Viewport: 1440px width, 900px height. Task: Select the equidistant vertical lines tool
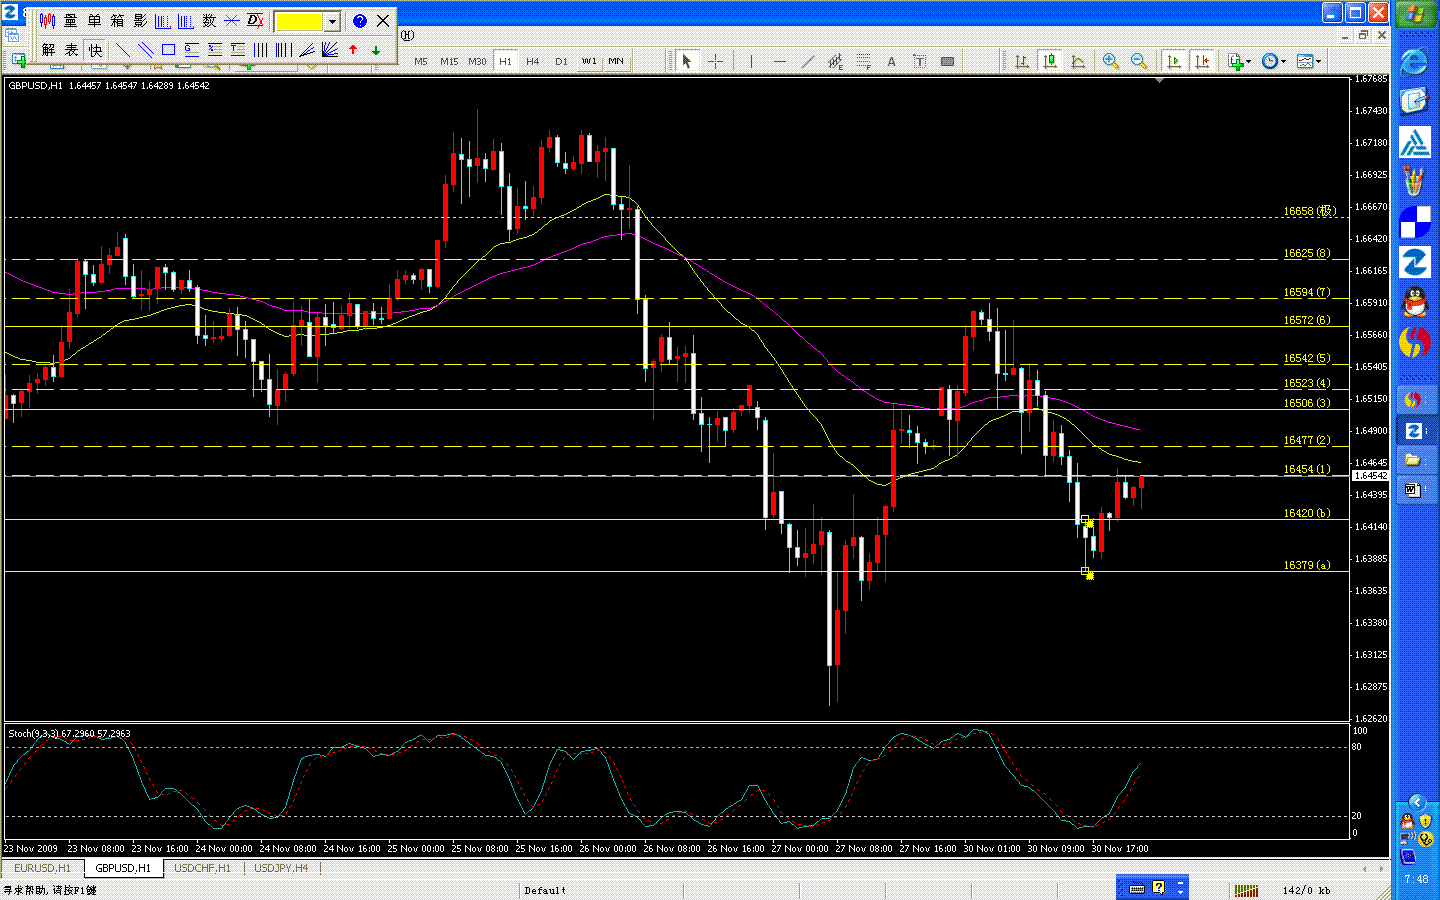261,49
